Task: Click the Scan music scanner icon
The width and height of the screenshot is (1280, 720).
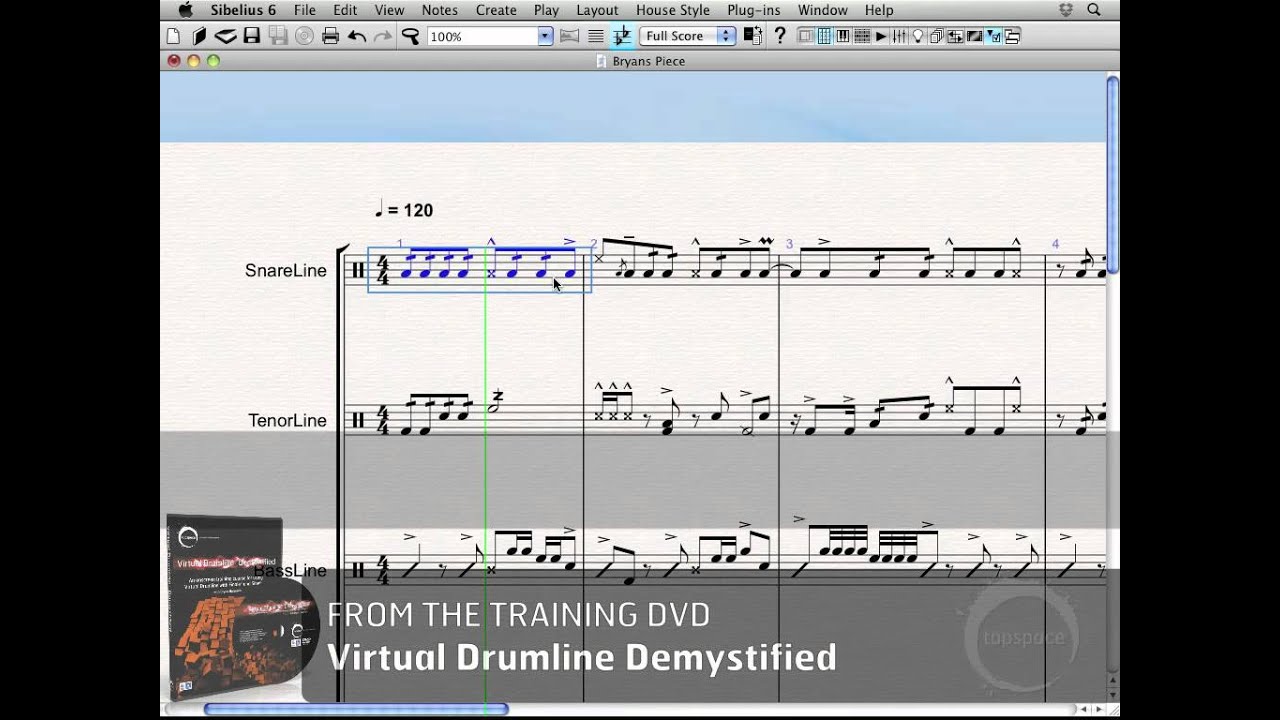Action: (225, 36)
